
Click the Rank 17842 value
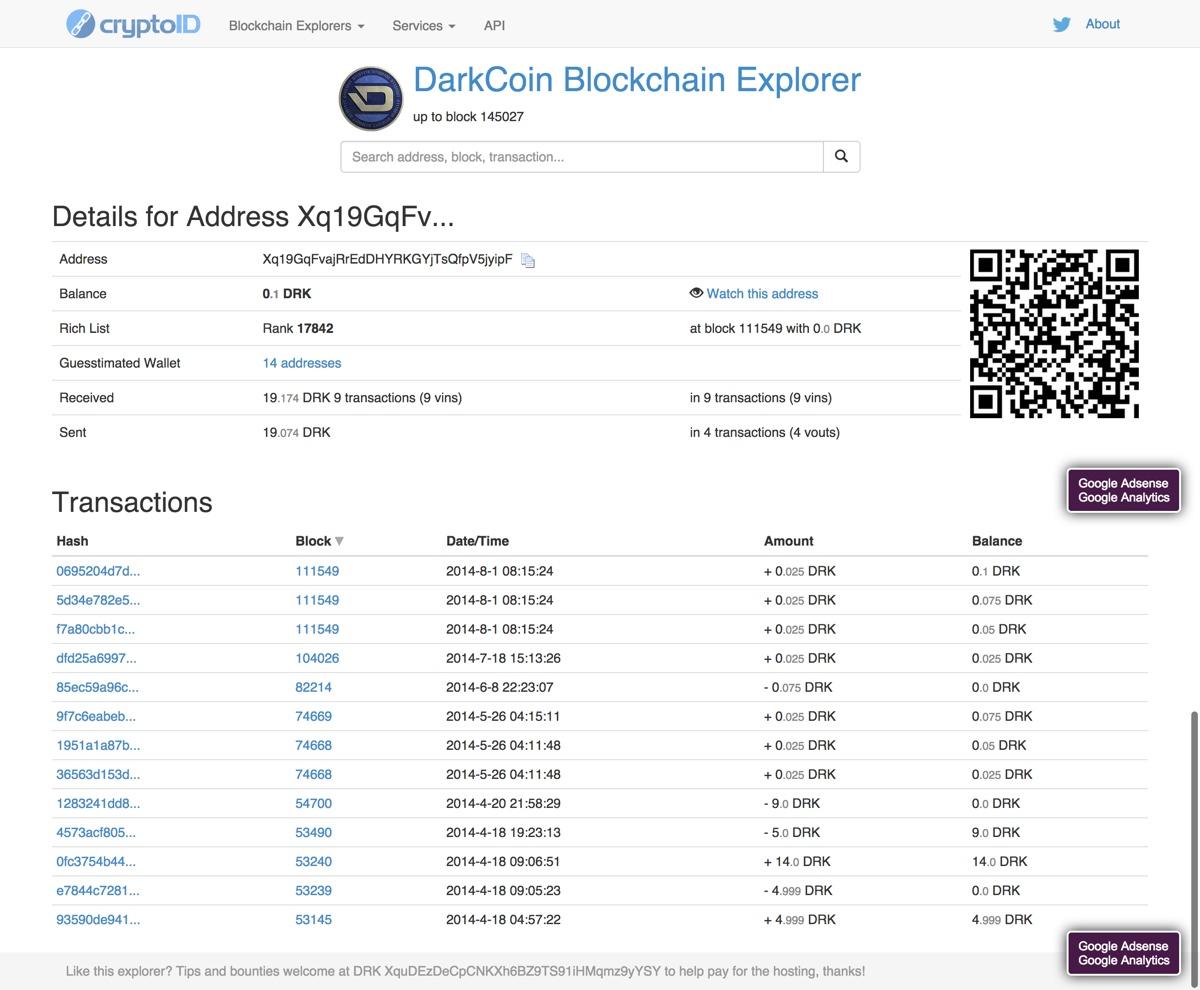(298, 328)
